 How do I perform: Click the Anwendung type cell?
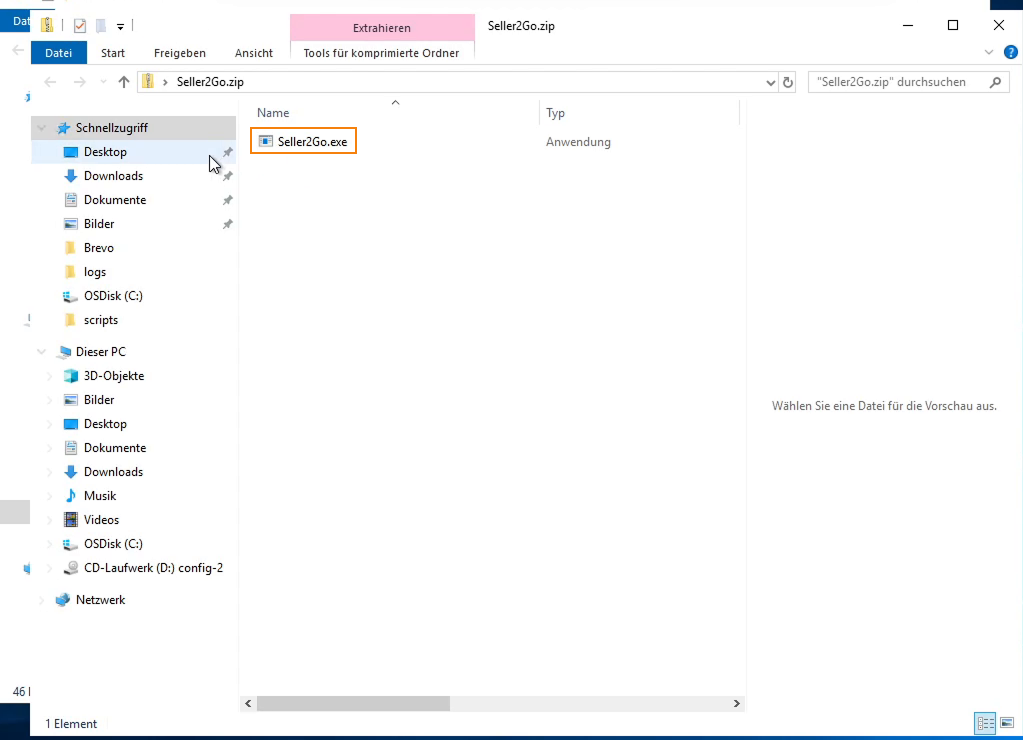[578, 142]
